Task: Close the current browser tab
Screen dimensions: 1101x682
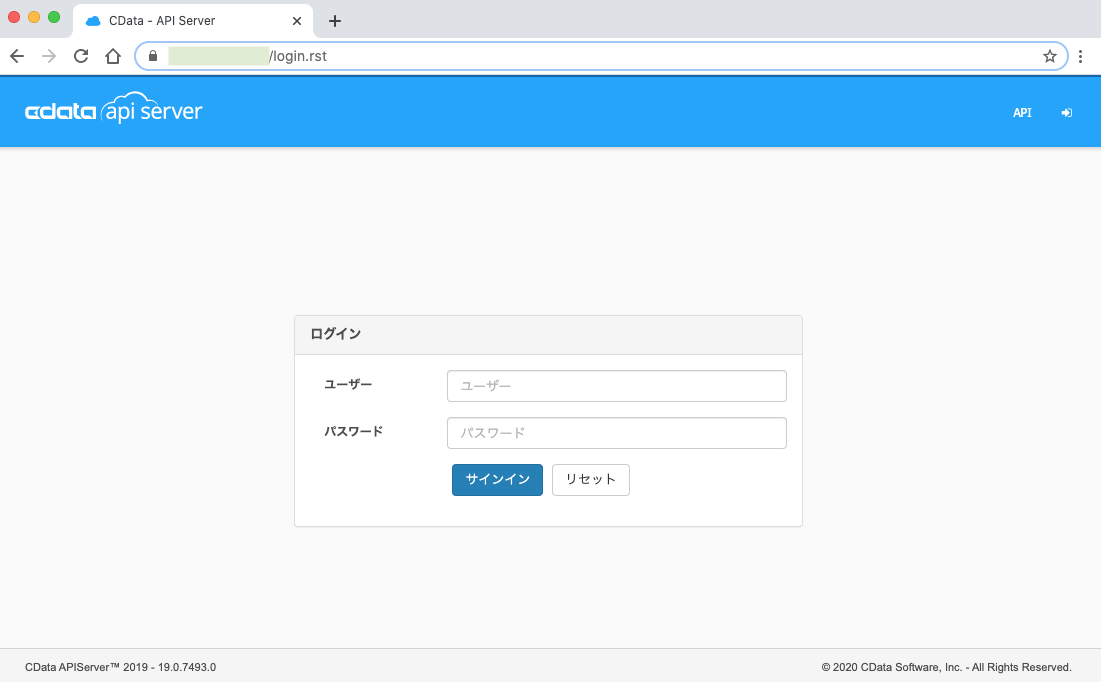Action: [x=295, y=20]
